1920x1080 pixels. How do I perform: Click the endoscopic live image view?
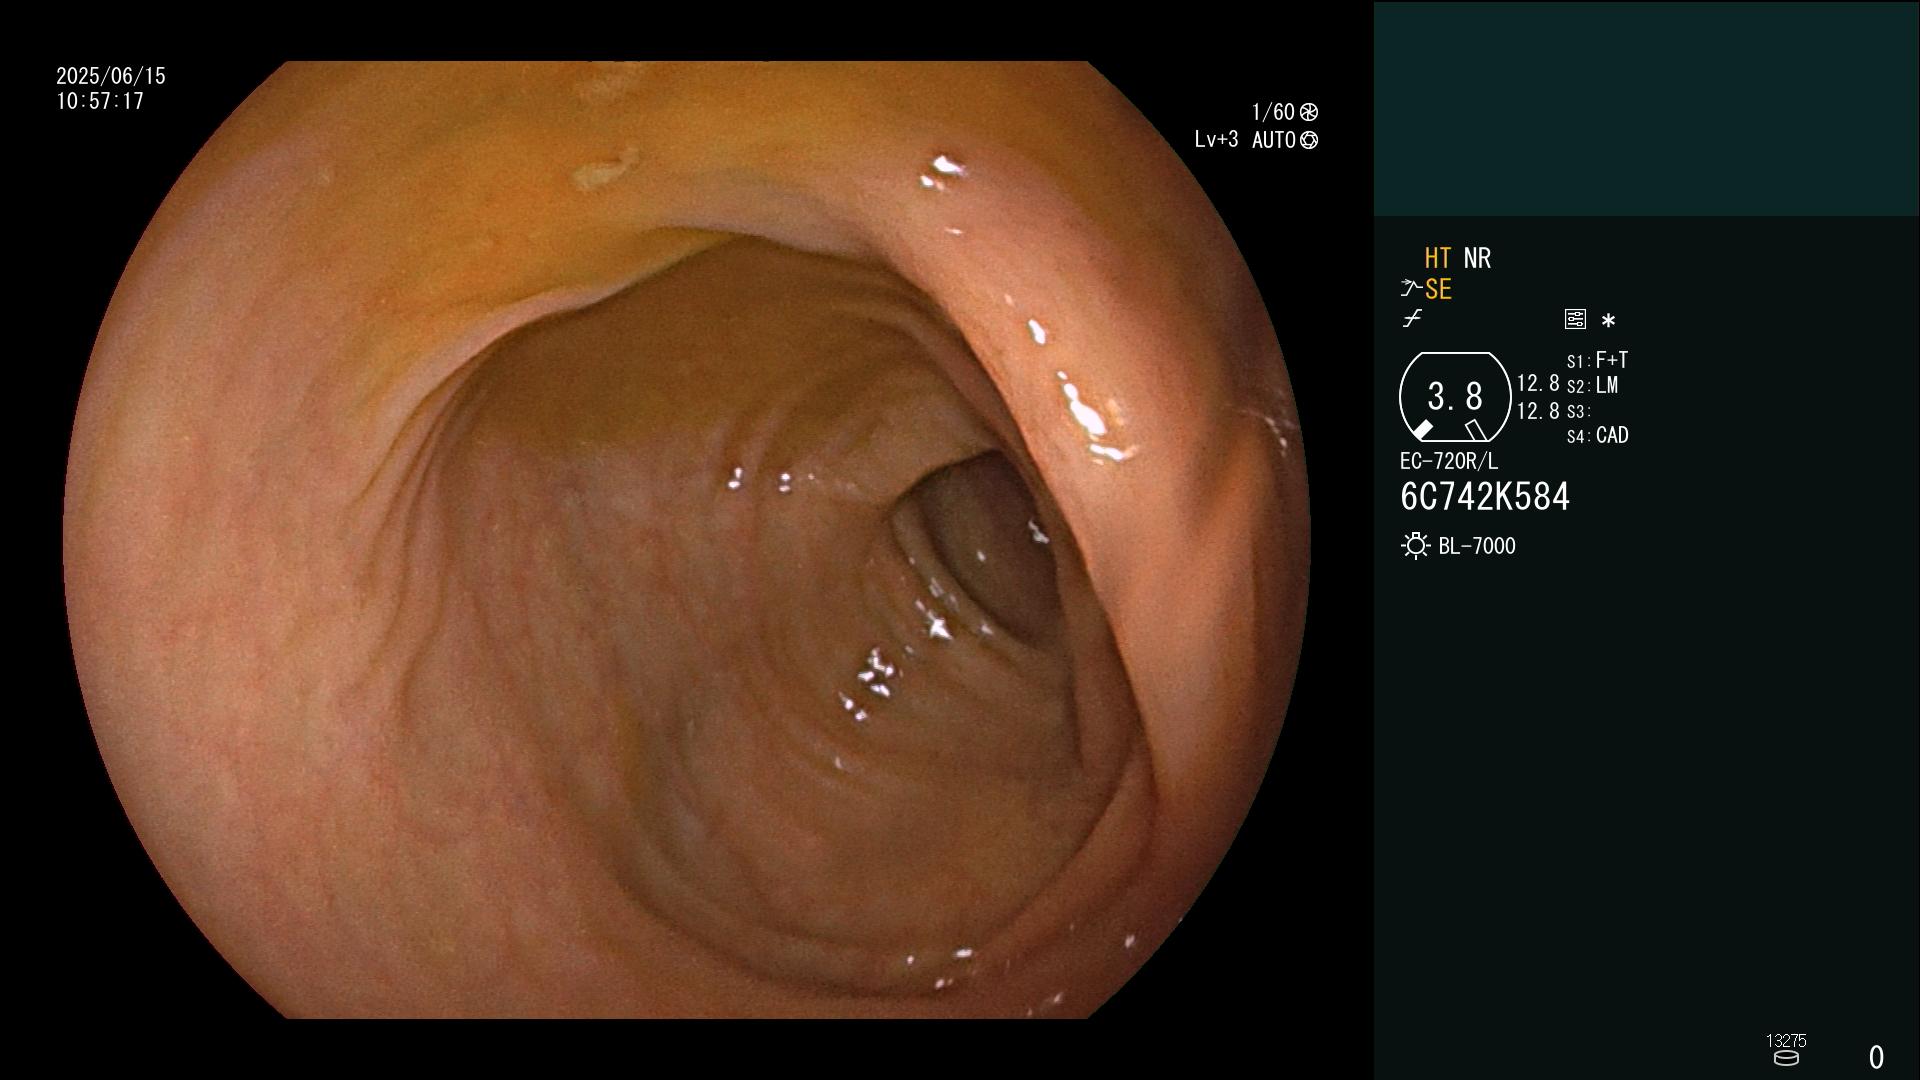pos(687,540)
